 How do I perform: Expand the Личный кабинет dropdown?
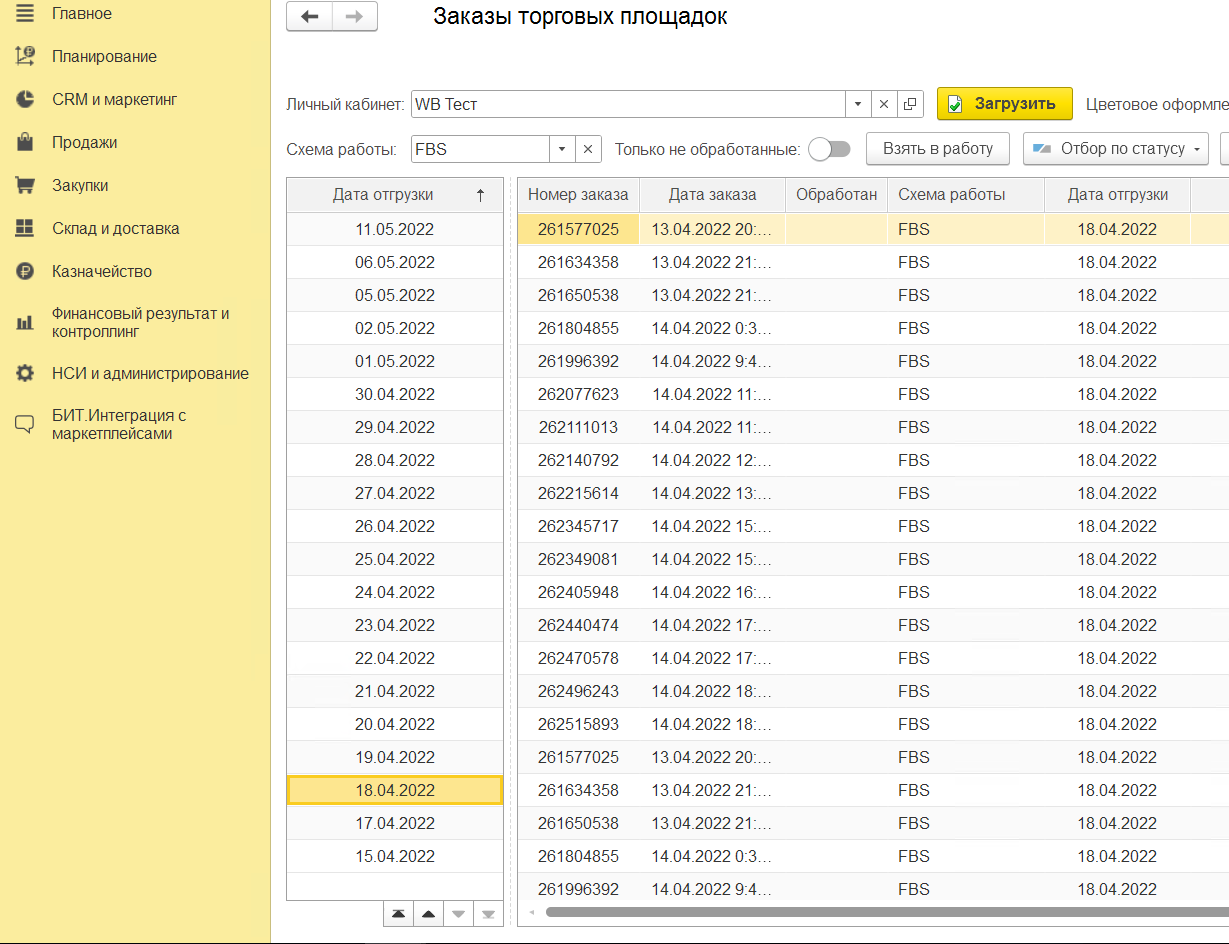coord(858,104)
